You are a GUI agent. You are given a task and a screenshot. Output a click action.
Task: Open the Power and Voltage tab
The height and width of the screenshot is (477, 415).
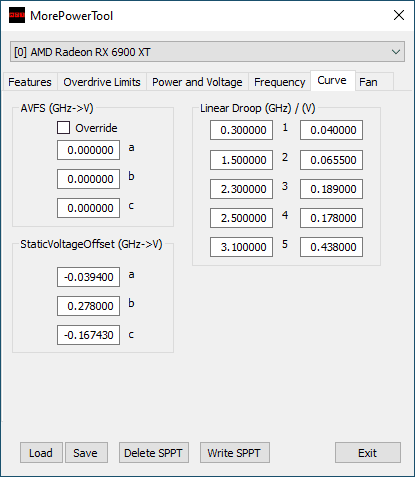tap(197, 82)
